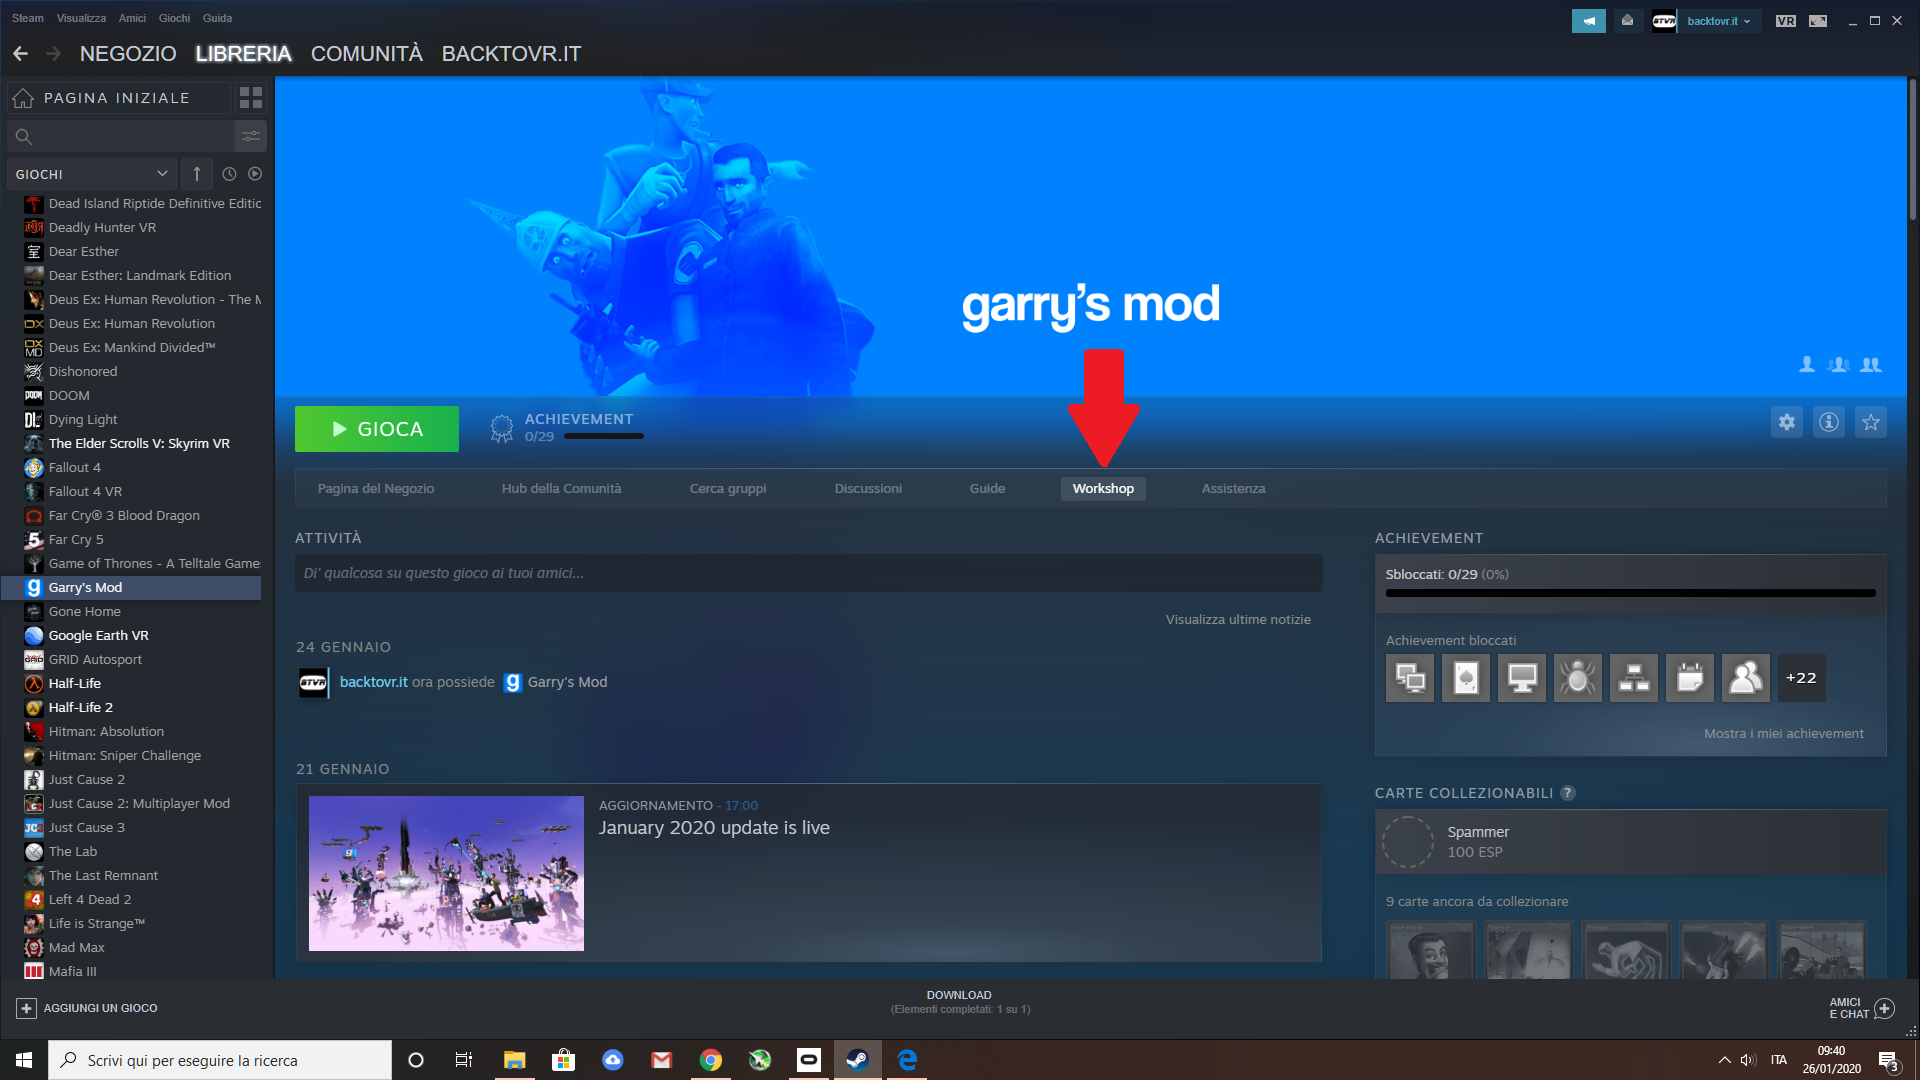This screenshot has width=1920, height=1080.
Task: Open the Guida menu
Action: [217, 18]
